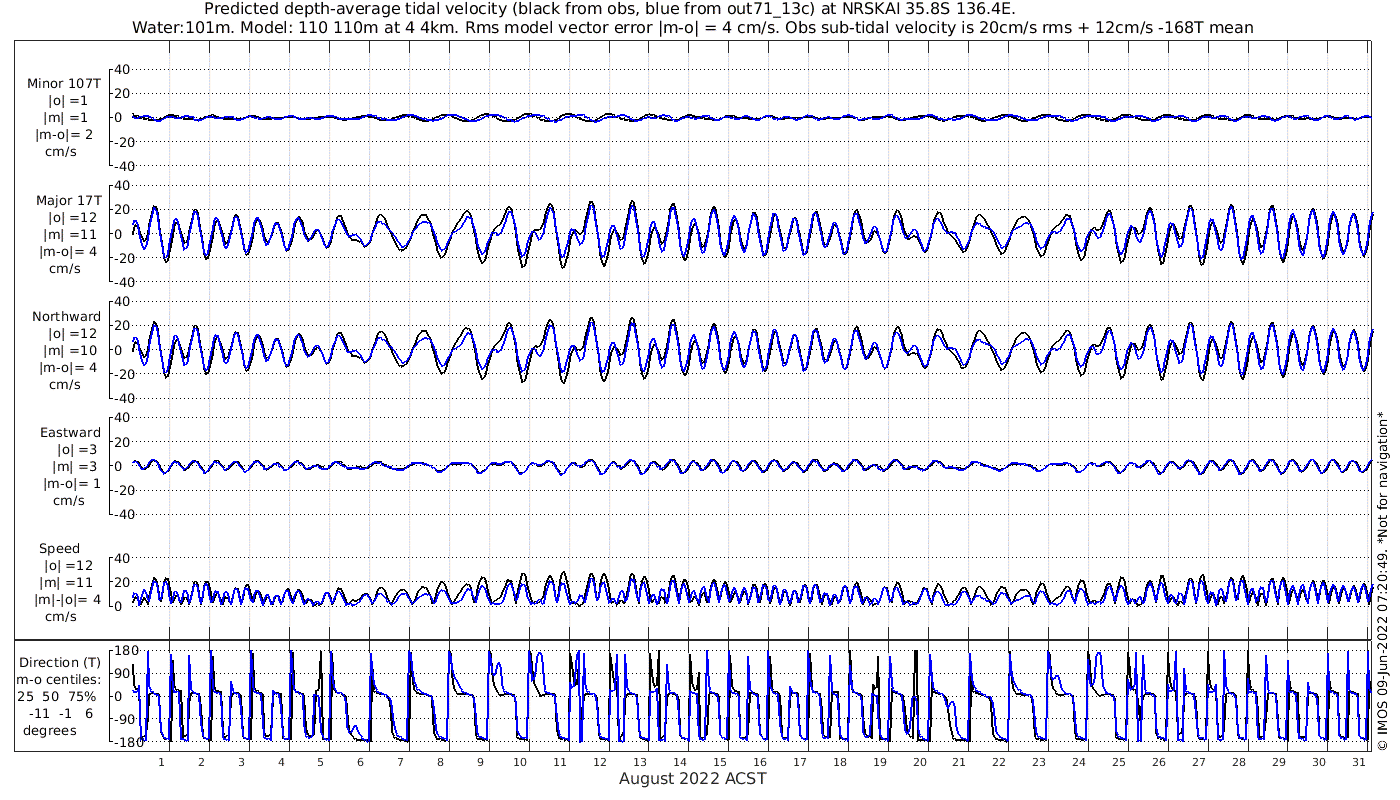Select the 'Major 17T' panel label
Image resolution: width=1400 pixels, height=800 pixels.
tap(64, 200)
